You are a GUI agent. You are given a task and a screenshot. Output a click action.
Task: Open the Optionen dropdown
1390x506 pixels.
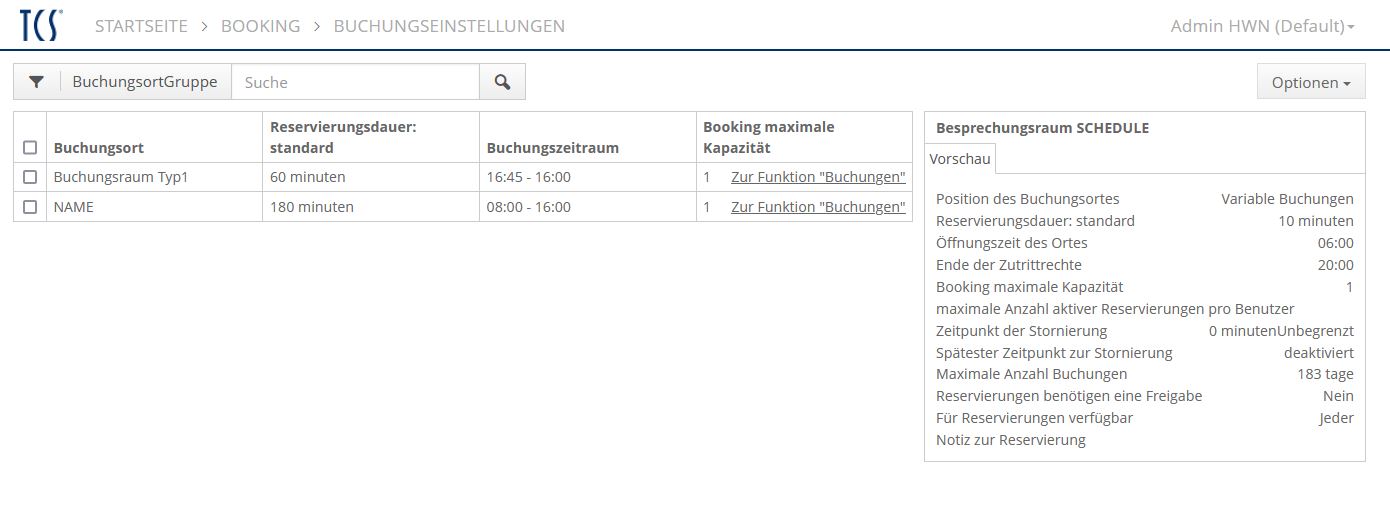tap(1310, 83)
